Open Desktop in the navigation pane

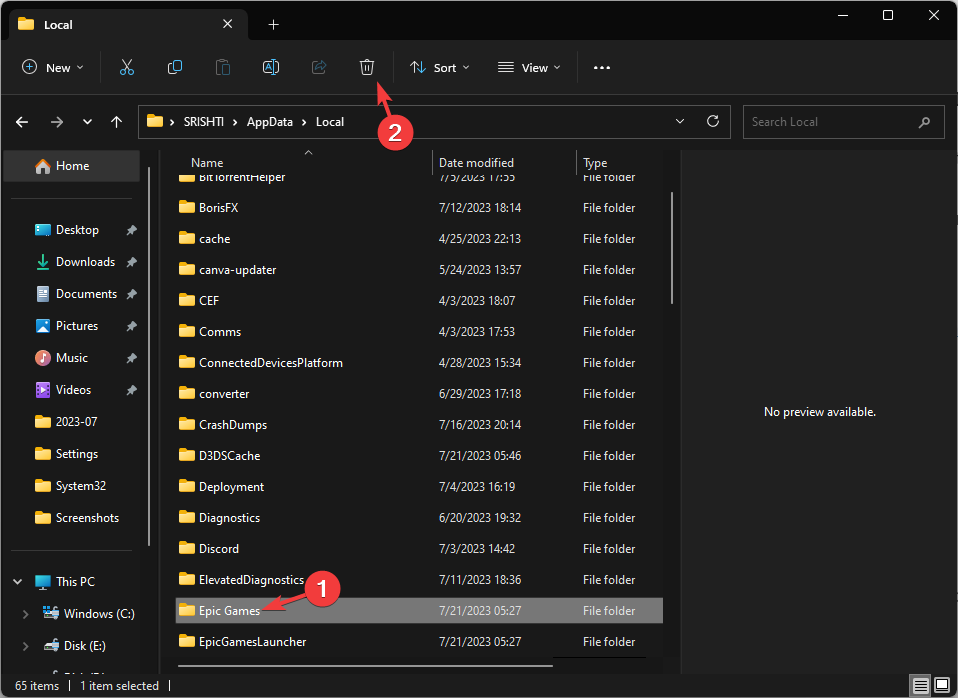click(x=77, y=230)
